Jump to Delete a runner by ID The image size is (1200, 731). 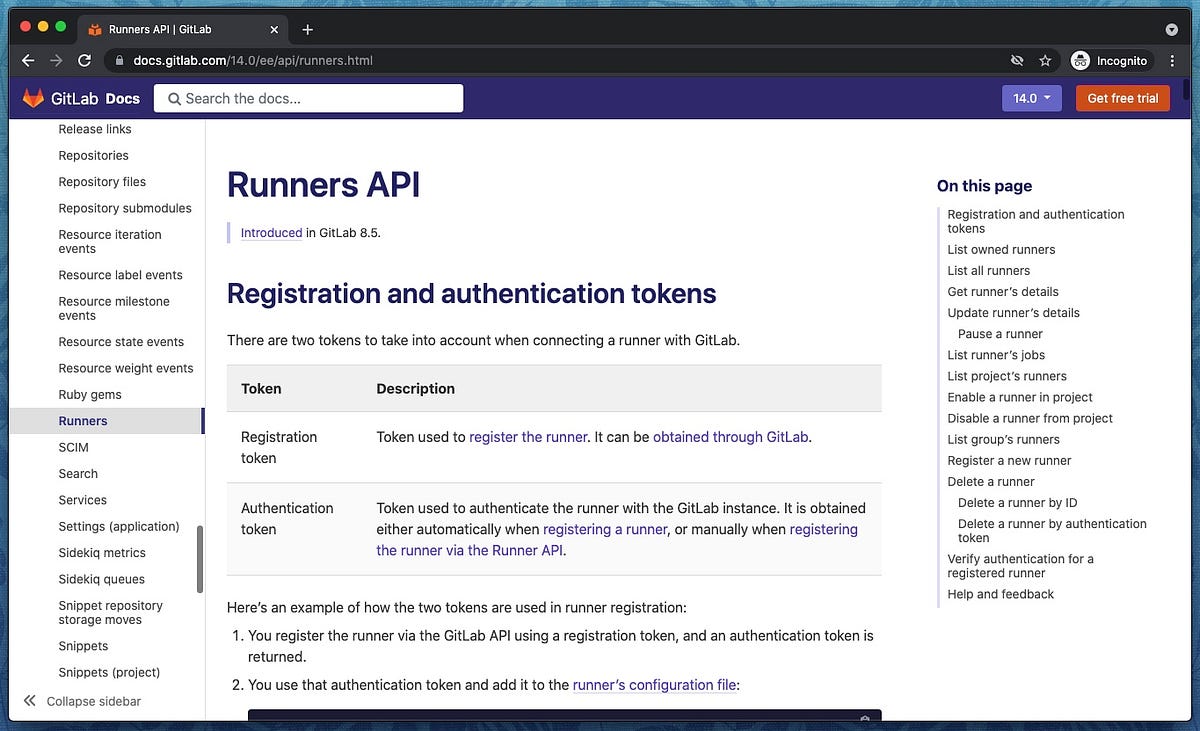click(x=1017, y=503)
